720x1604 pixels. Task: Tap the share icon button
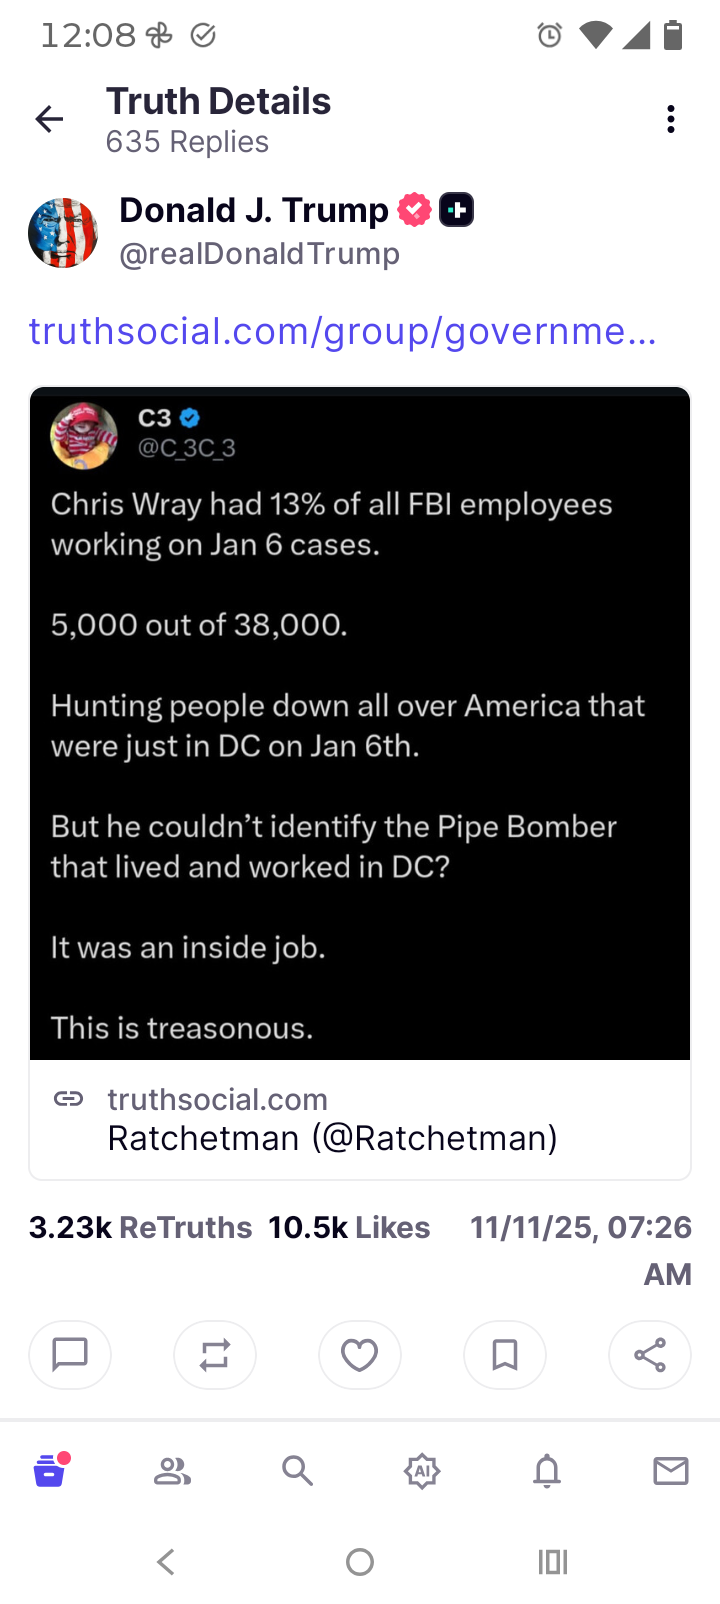click(650, 1355)
